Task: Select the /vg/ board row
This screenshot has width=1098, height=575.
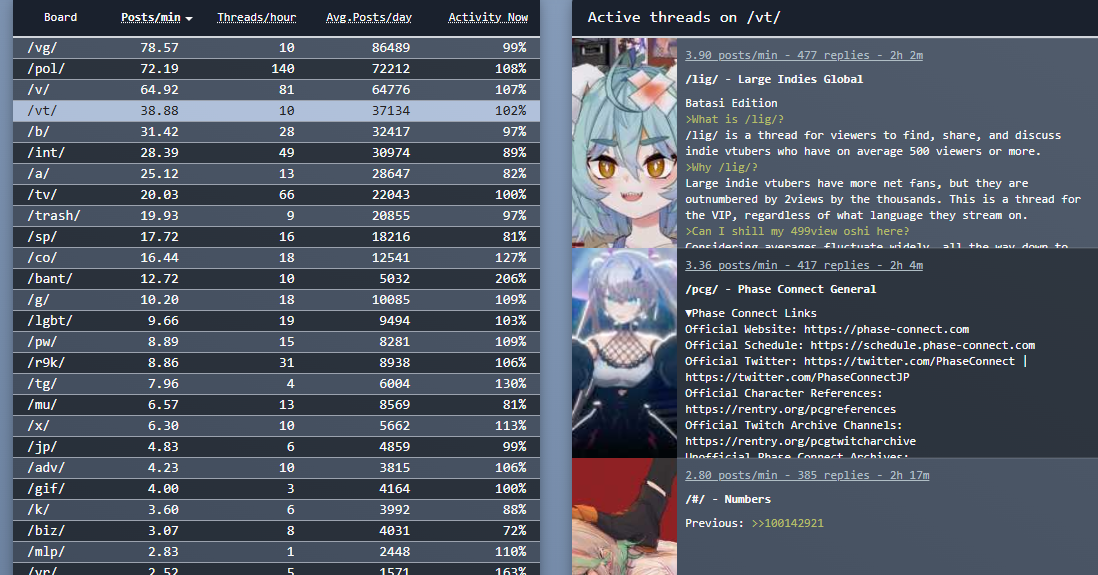Action: [x=277, y=48]
